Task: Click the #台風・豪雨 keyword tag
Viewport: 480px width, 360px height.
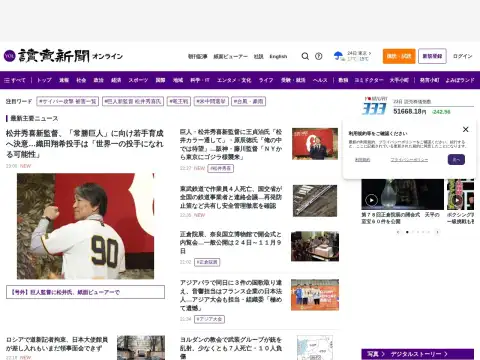Action: click(248, 101)
